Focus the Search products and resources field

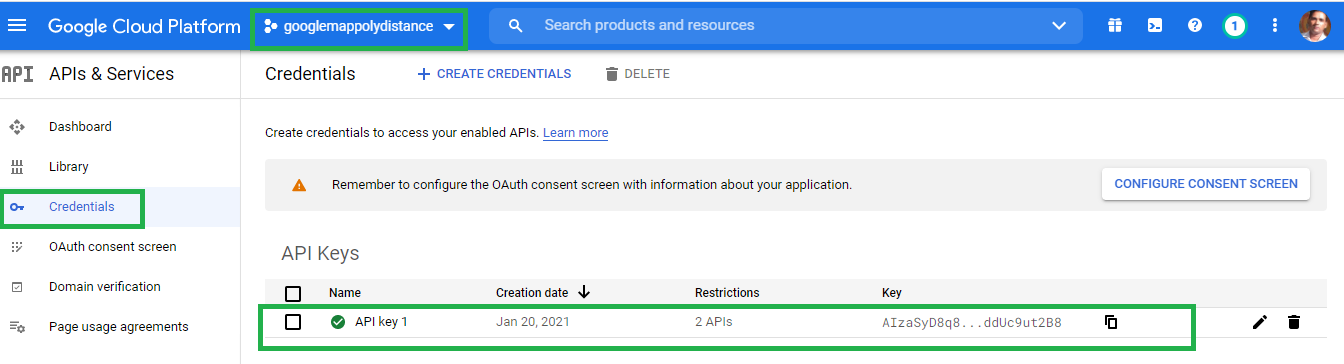tap(785, 26)
